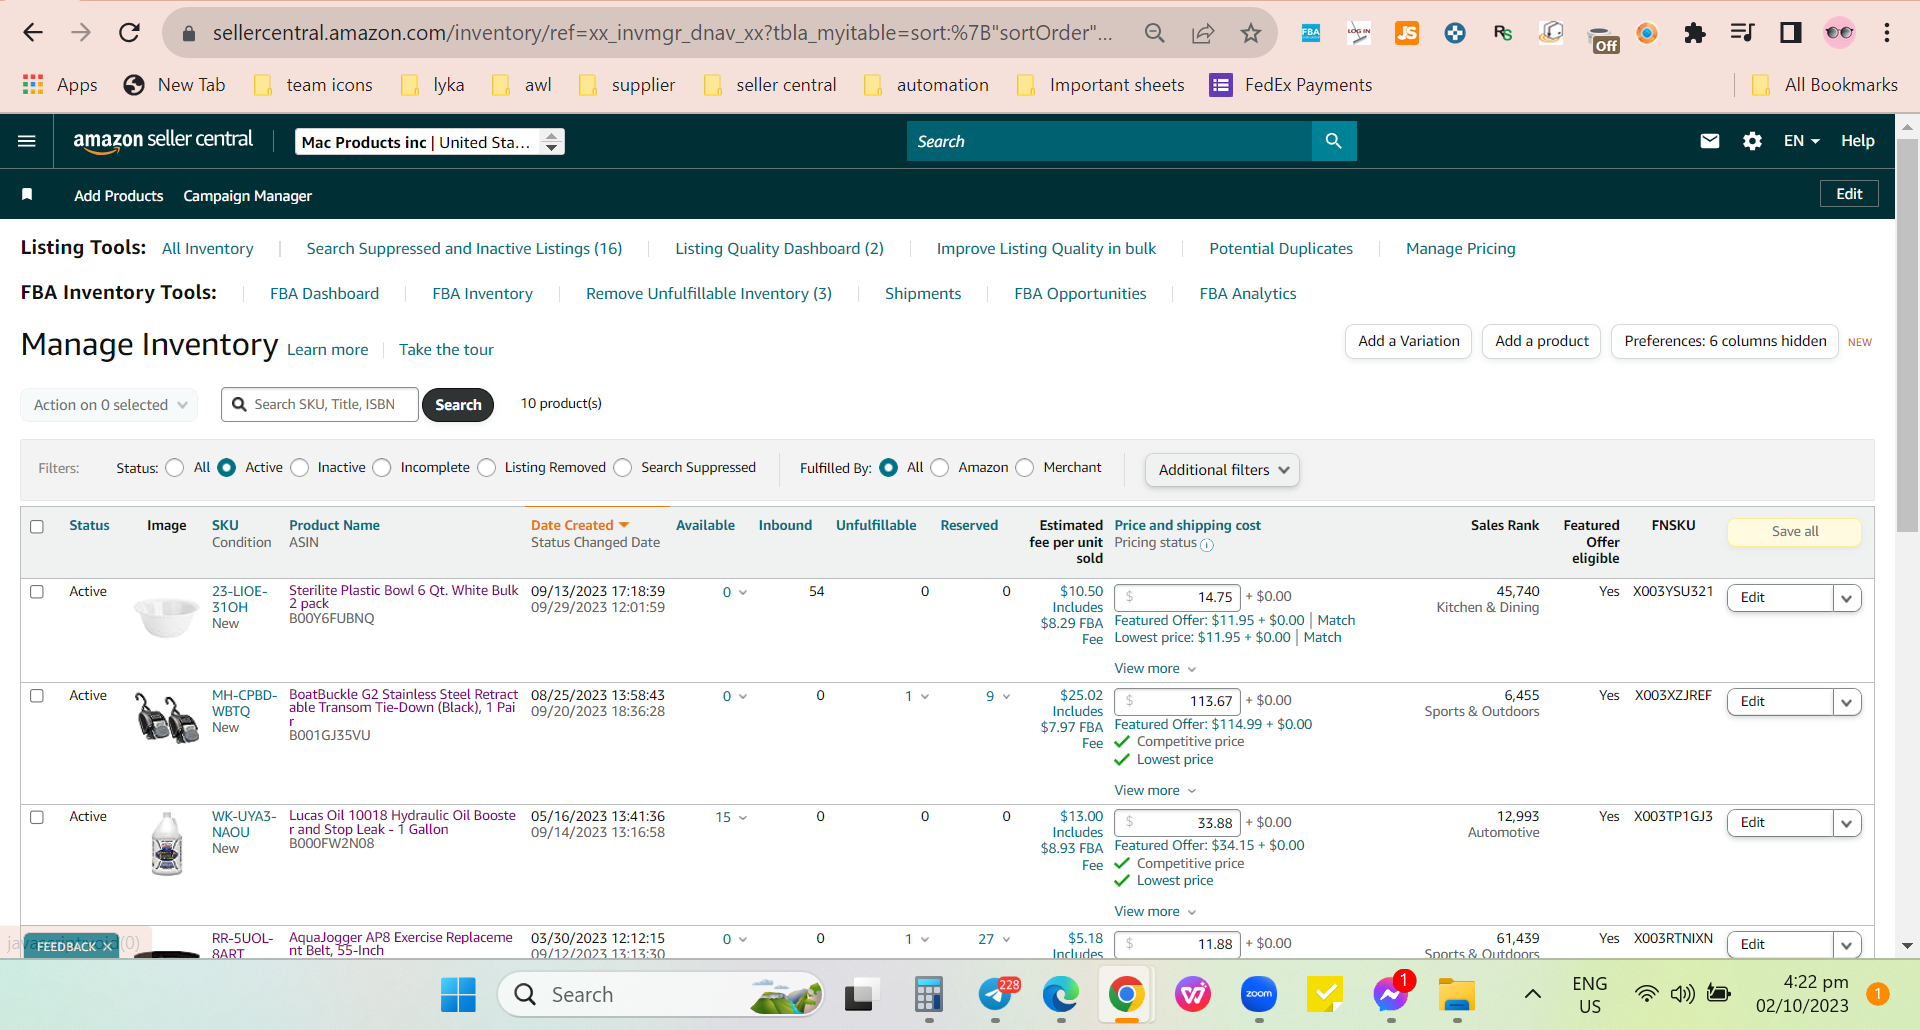Open the Listing Quality Dashboard

click(x=779, y=249)
